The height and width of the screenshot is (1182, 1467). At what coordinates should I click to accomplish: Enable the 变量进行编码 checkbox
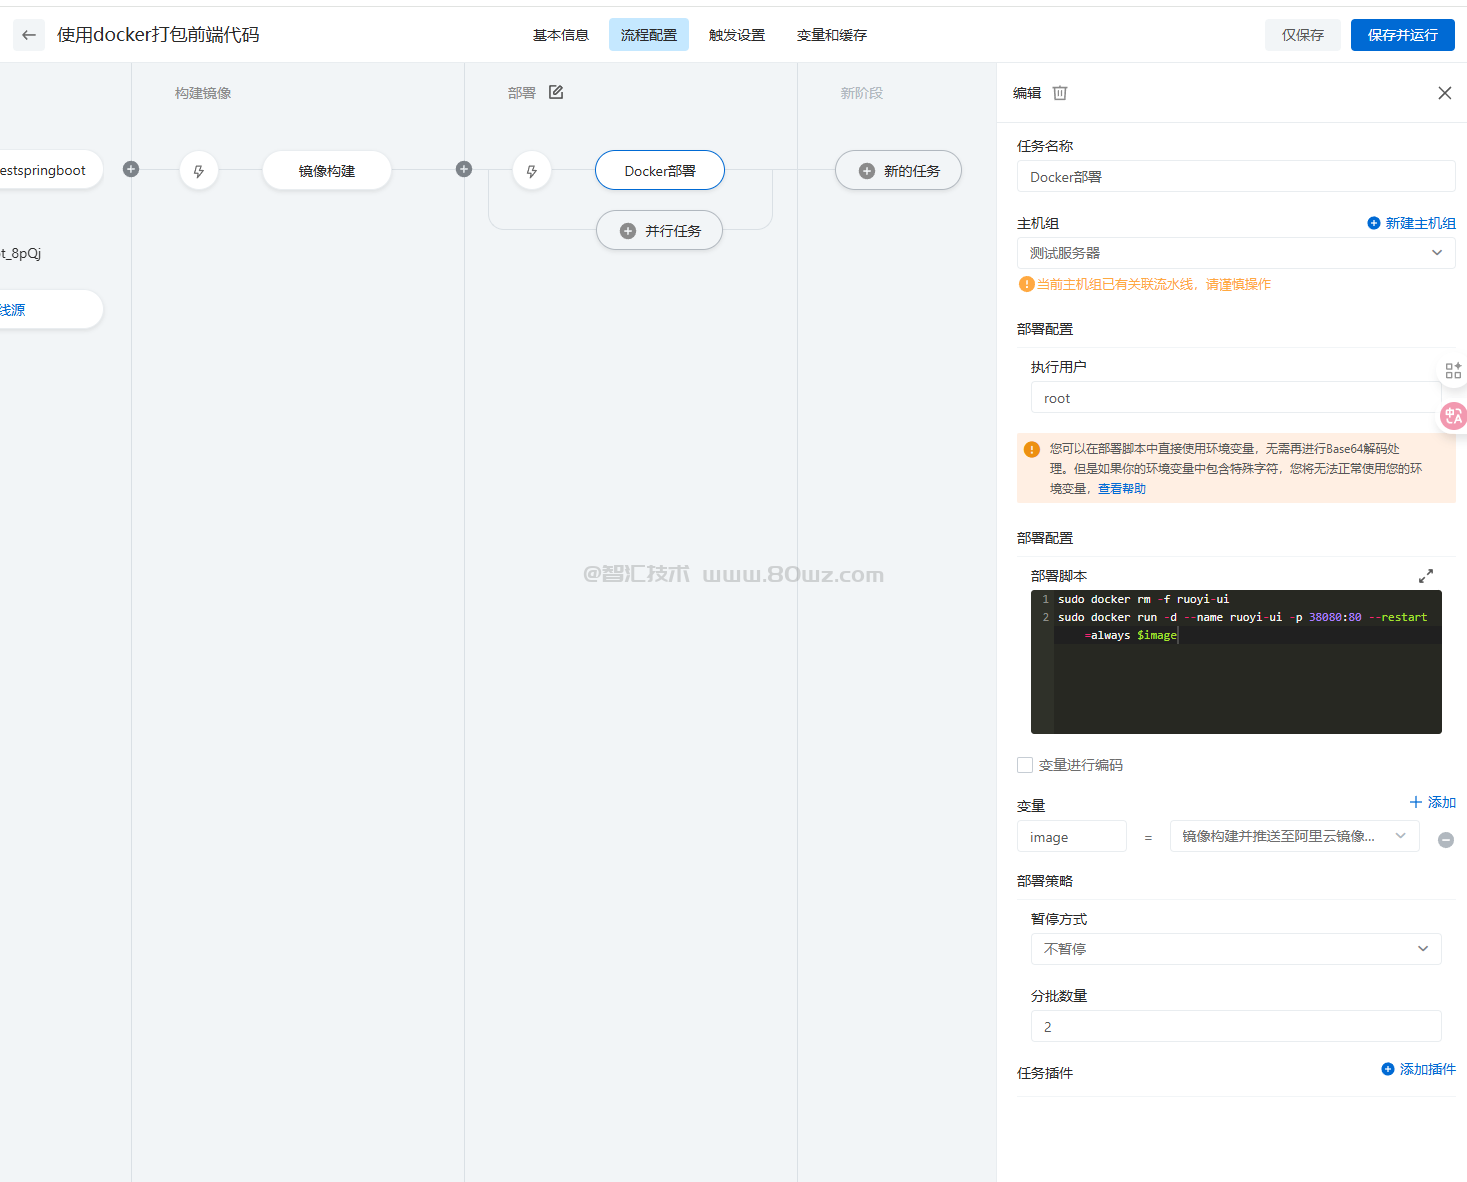click(1025, 765)
